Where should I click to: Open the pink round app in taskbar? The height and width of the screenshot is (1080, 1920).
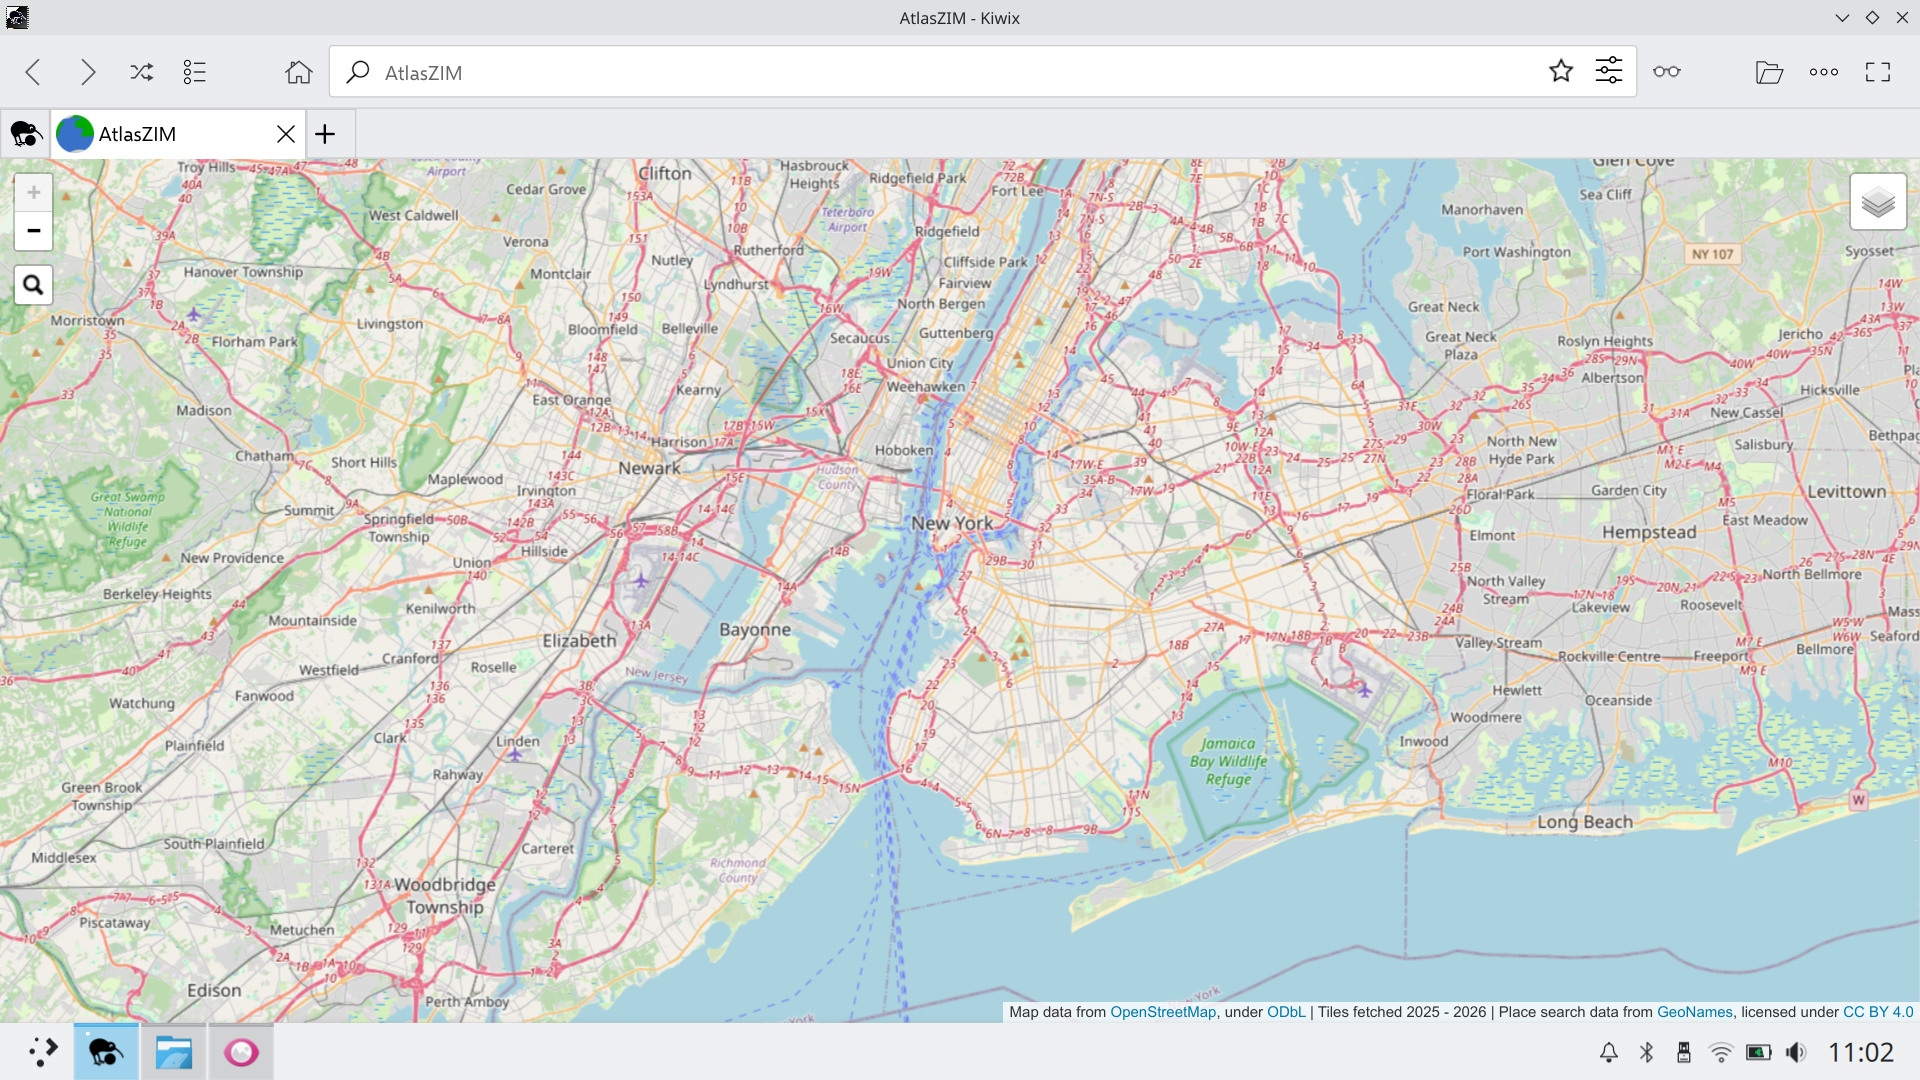(x=241, y=1052)
